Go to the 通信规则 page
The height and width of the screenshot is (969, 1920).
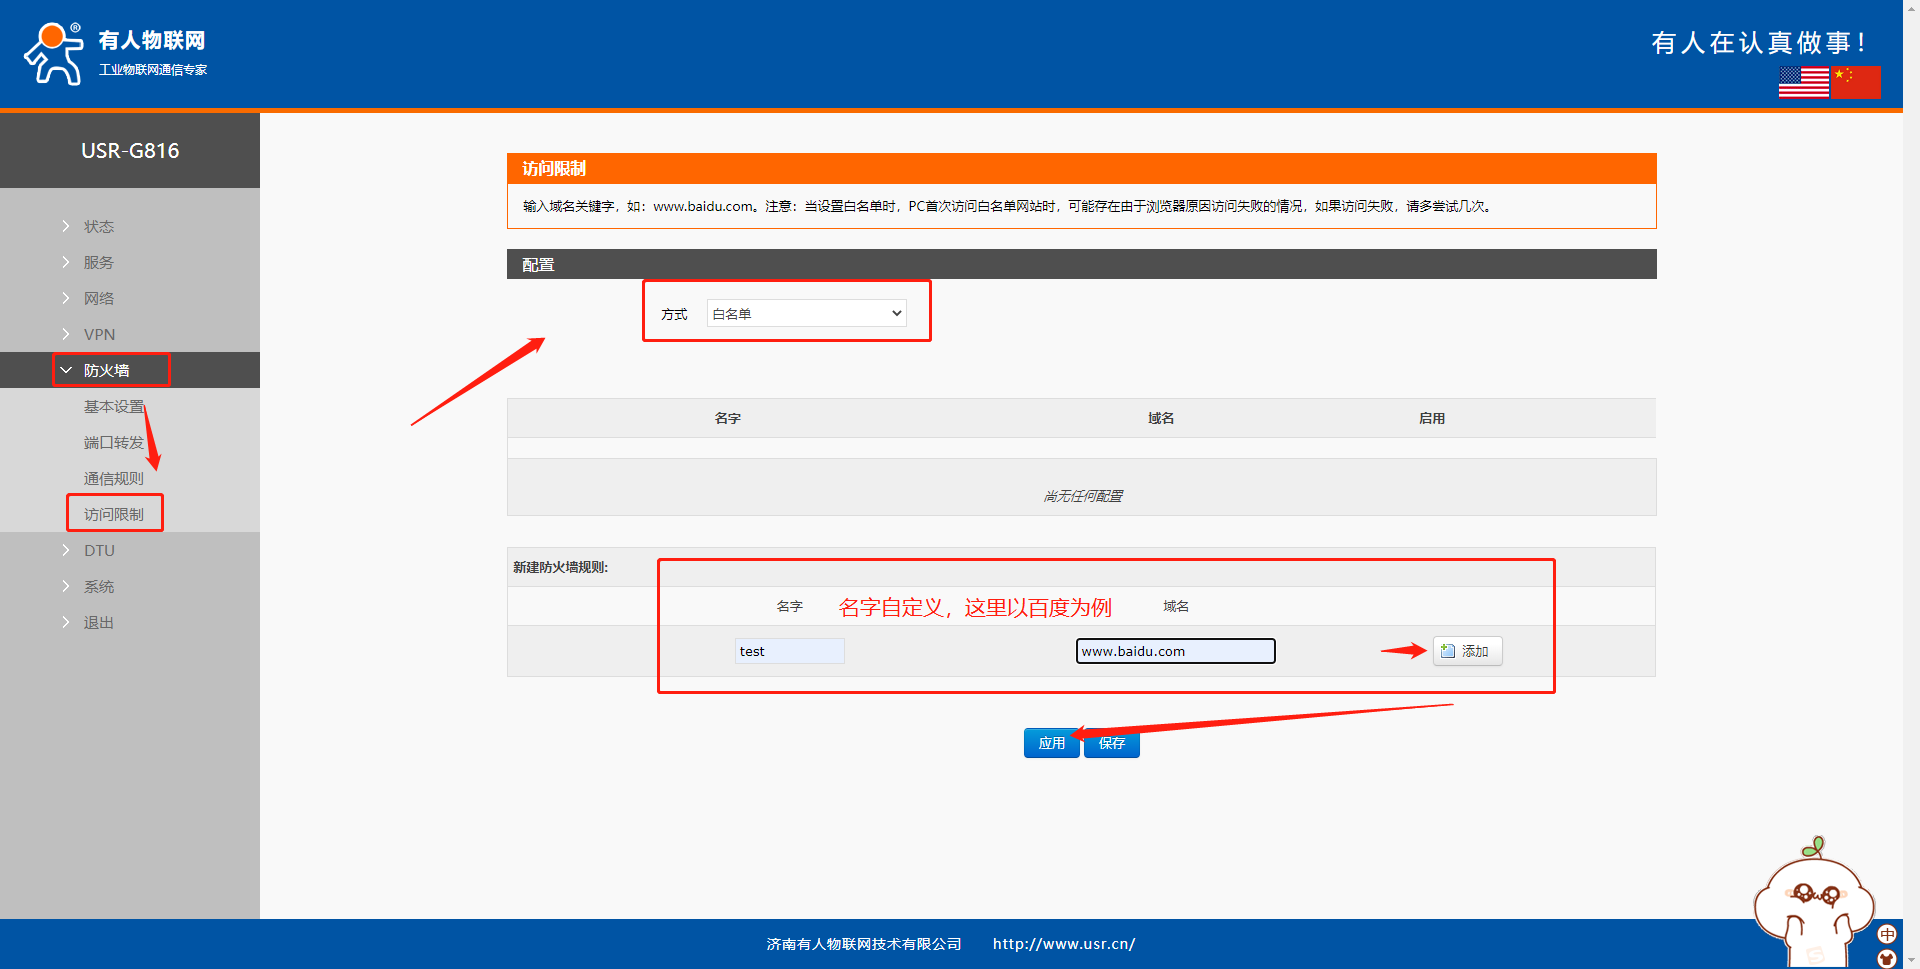click(114, 478)
